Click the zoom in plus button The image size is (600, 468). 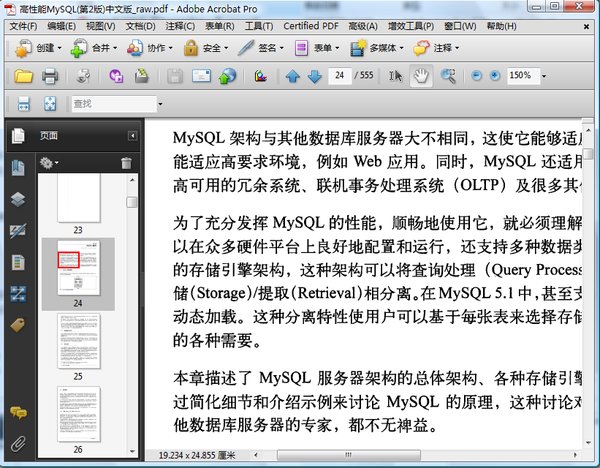tap(495, 76)
